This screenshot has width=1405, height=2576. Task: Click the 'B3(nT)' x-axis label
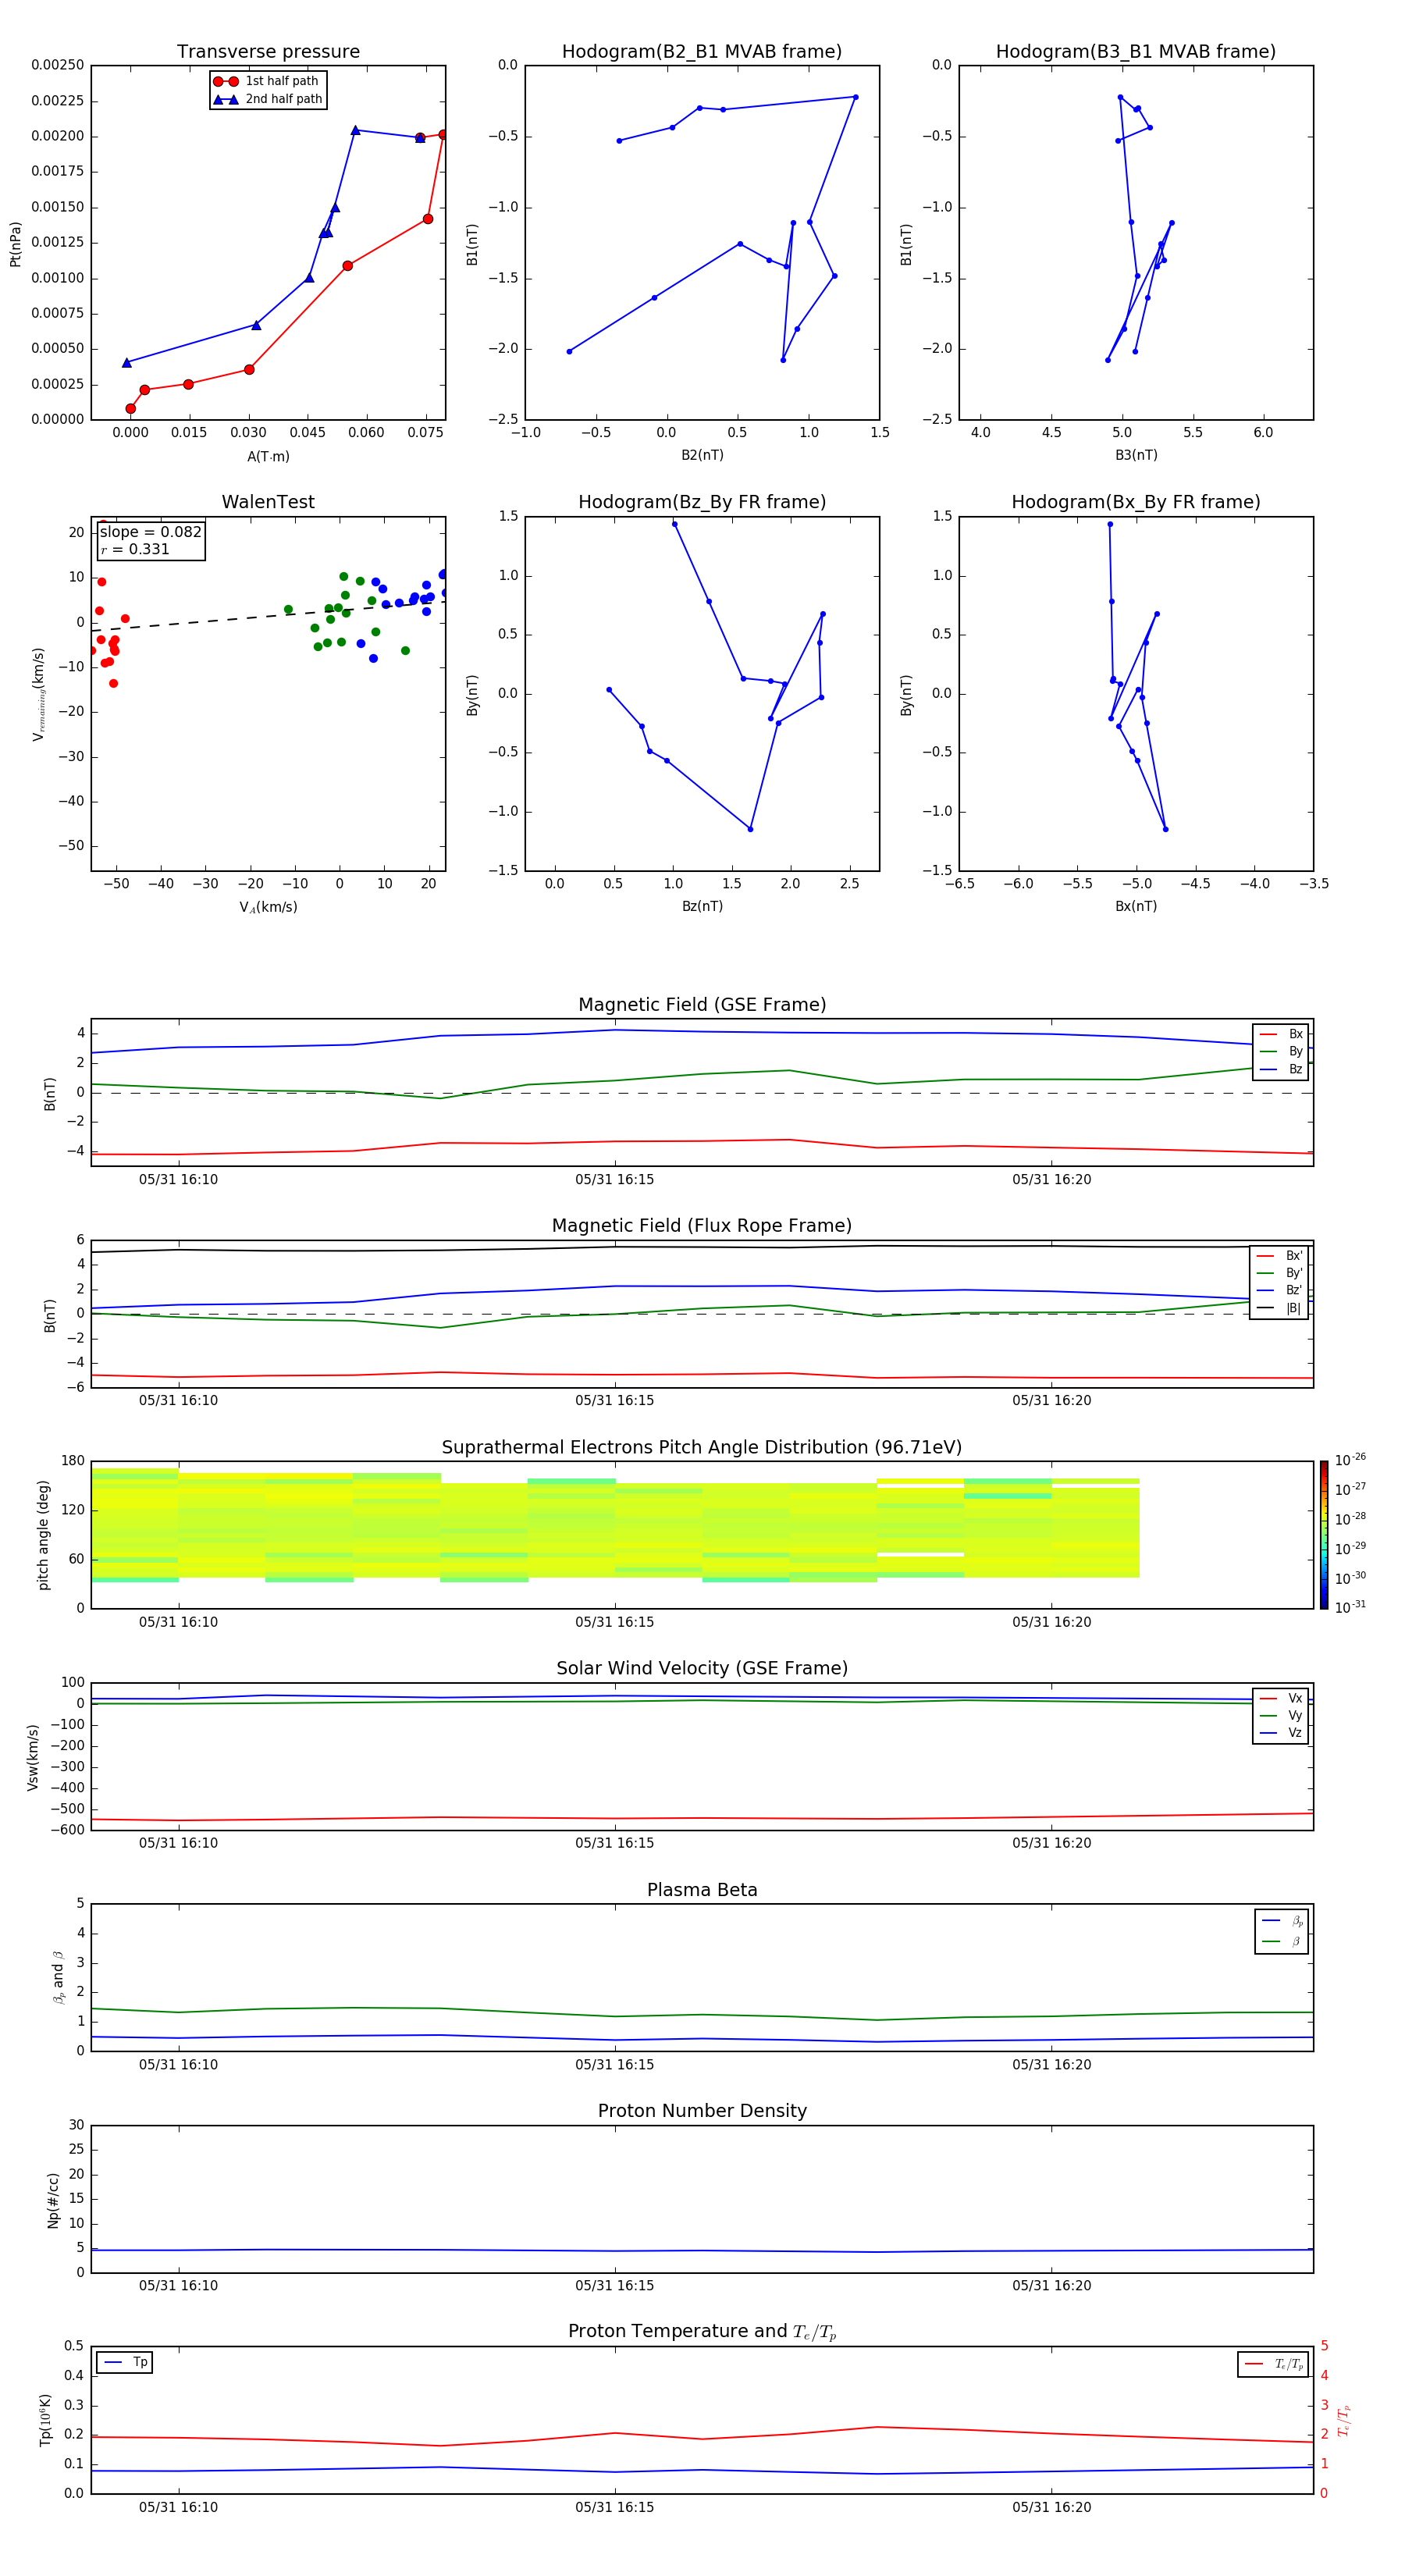point(1136,455)
